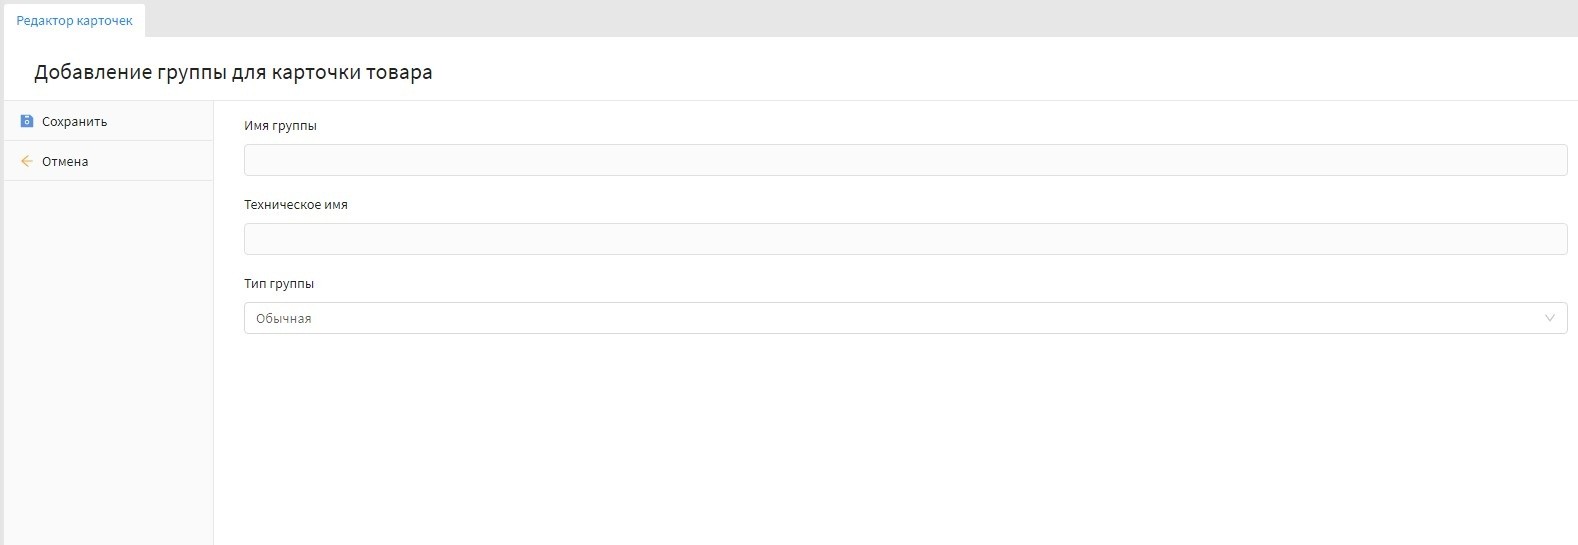Viewport: 1578px width, 545px height.
Task: Click the heading Добавление группы для карточки товара
Action: tap(233, 73)
